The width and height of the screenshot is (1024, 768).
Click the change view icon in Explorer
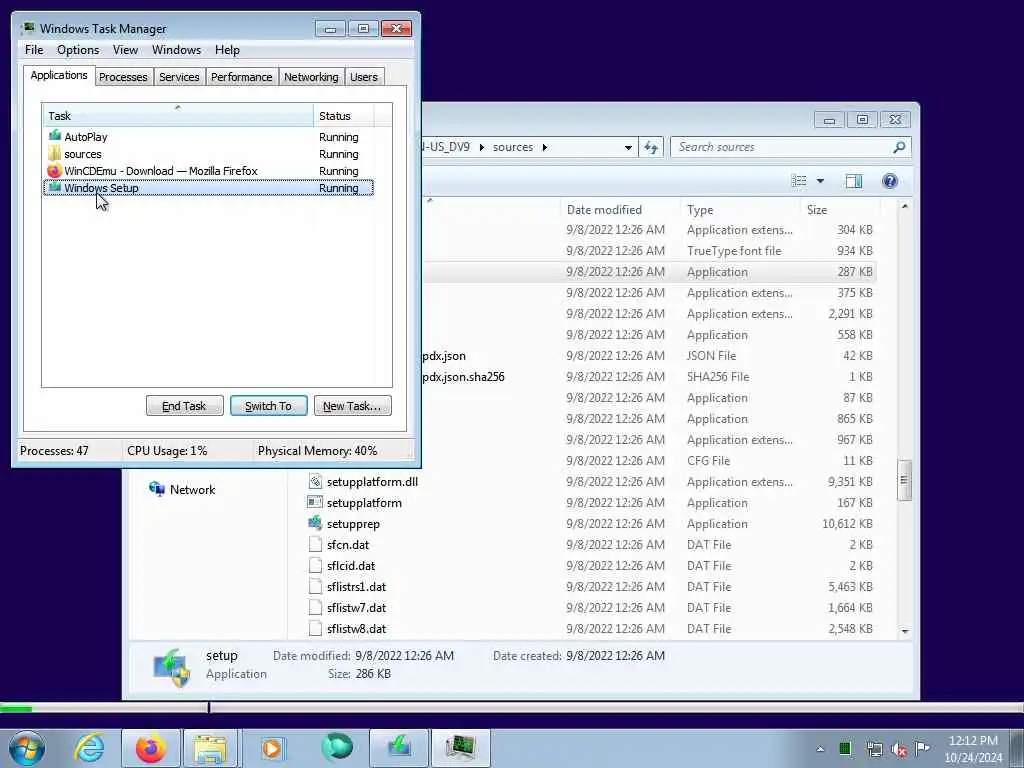(799, 181)
